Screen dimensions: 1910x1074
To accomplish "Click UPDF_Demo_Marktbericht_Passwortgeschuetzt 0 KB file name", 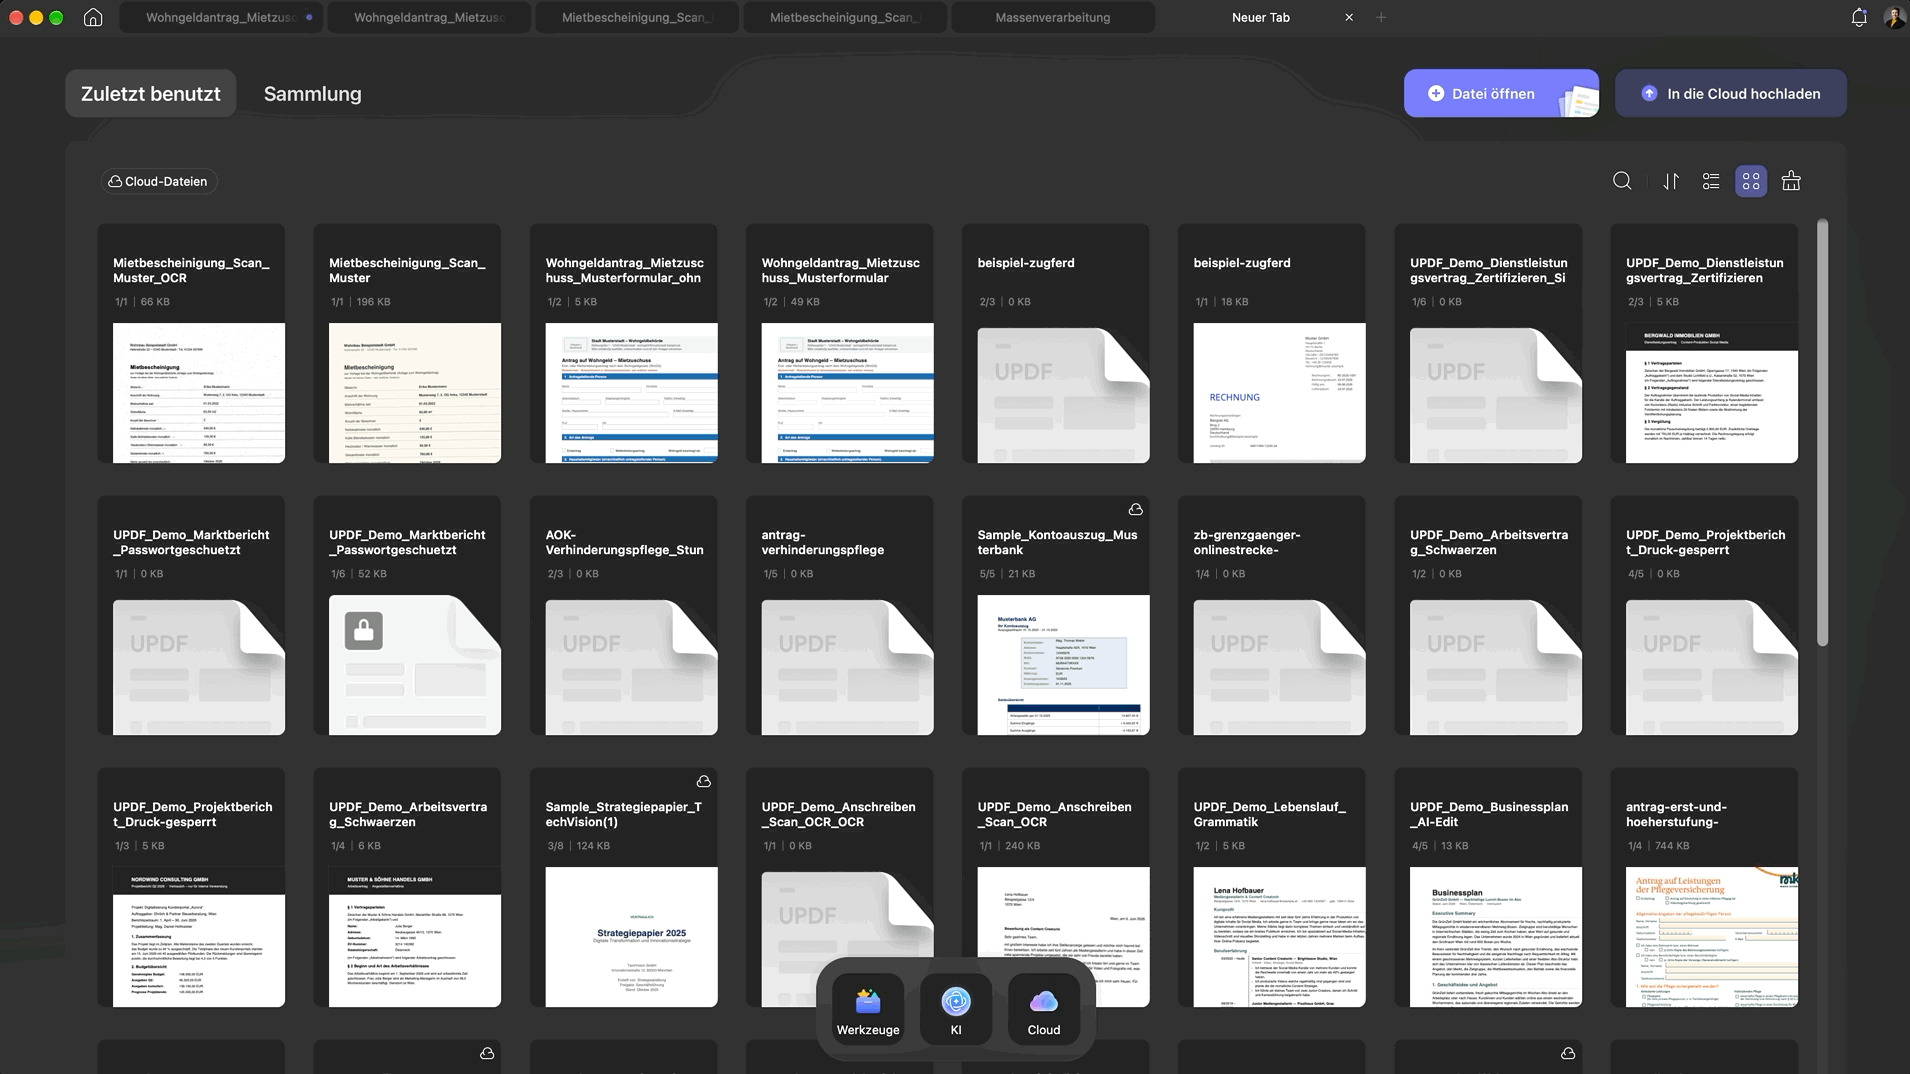I will [x=191, y=542].
